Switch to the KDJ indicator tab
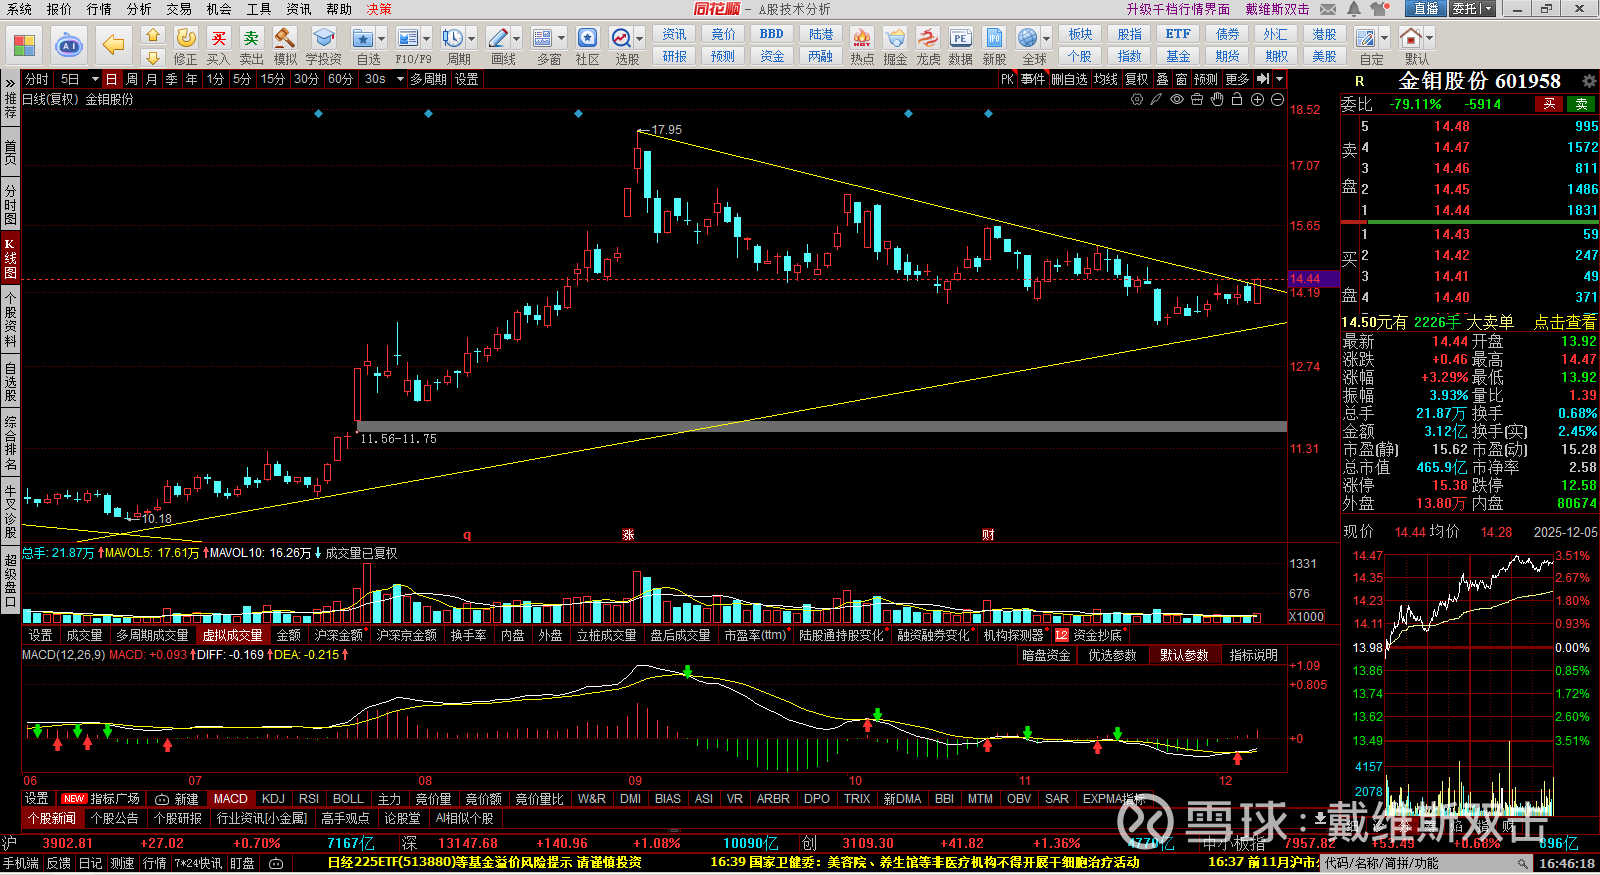Screen dimensions: 1600x875 click(273, 799)
